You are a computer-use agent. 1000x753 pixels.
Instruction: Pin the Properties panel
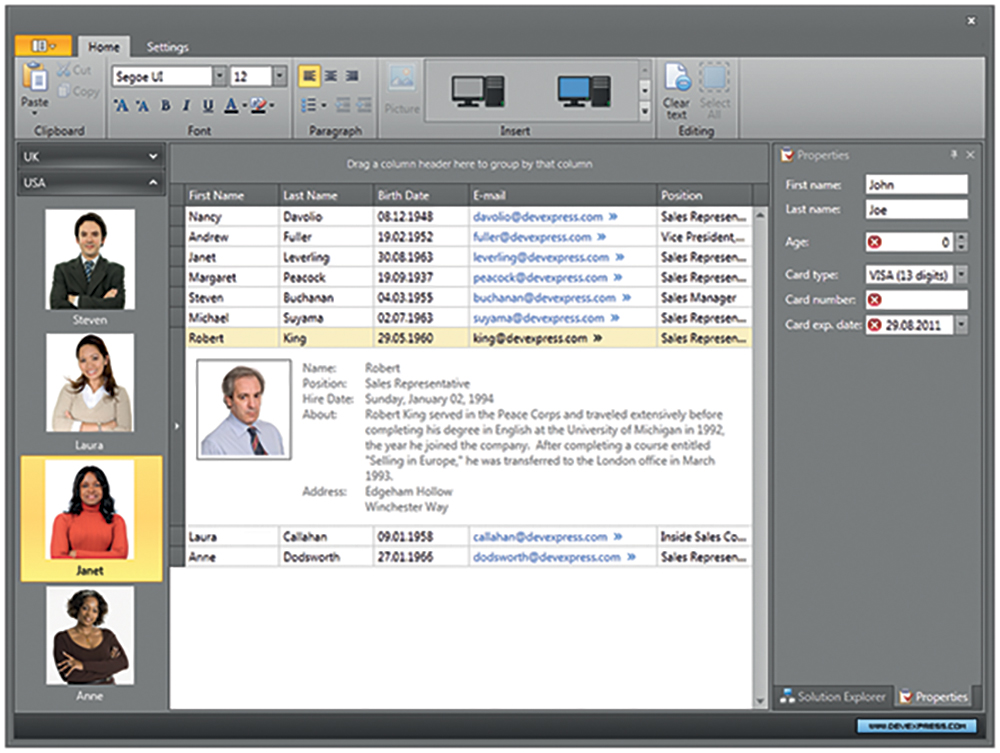coord(953,155)
